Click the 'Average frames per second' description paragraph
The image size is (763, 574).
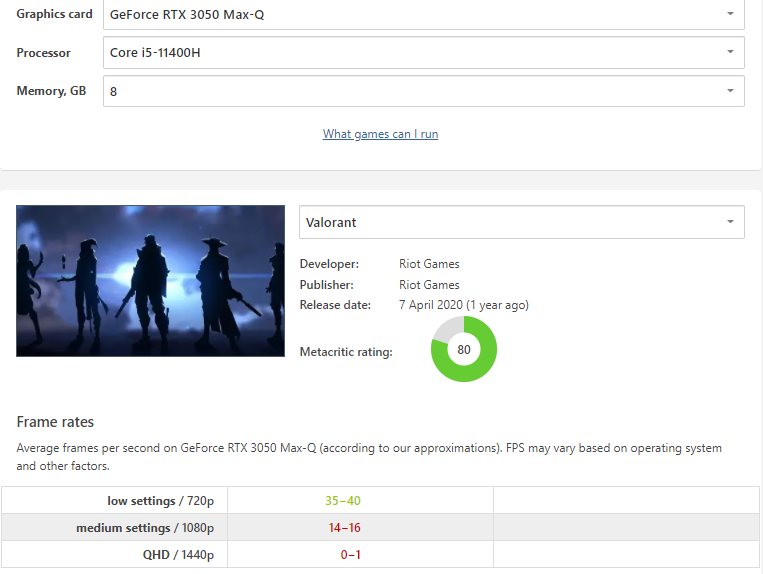[369, 457]
